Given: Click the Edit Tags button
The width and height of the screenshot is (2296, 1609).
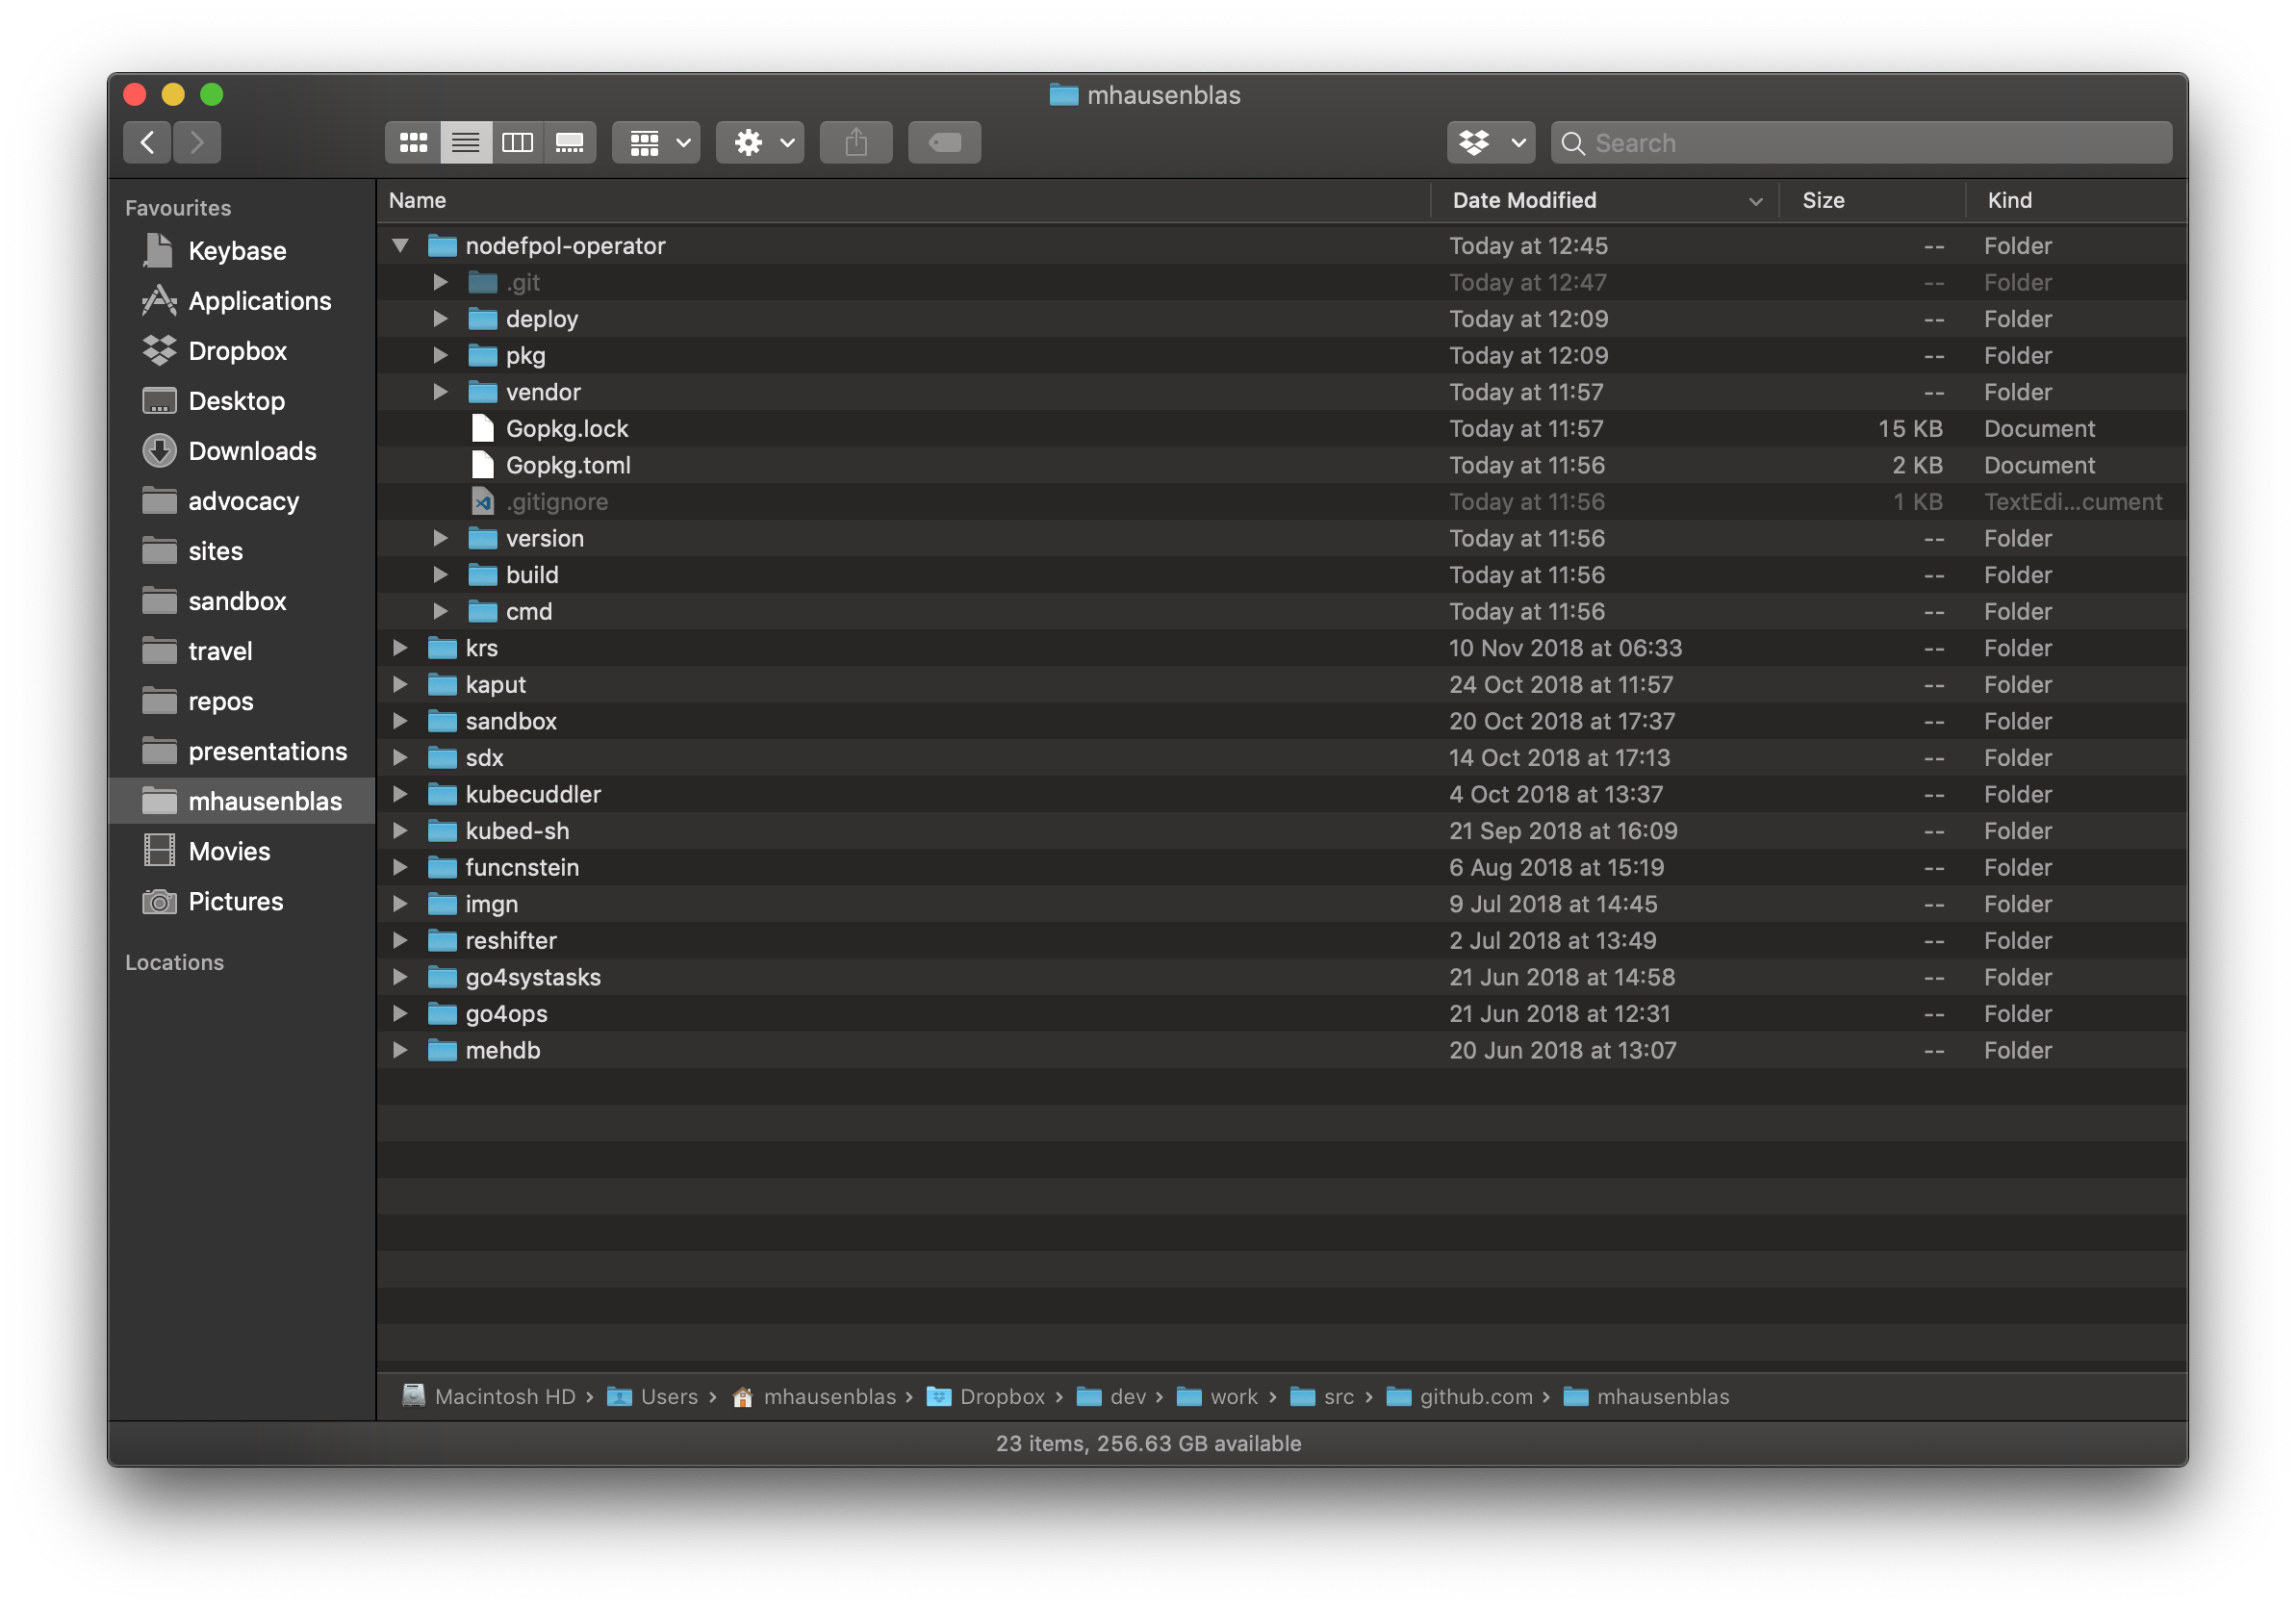Looking at the screenshot, I should (944, 143).
